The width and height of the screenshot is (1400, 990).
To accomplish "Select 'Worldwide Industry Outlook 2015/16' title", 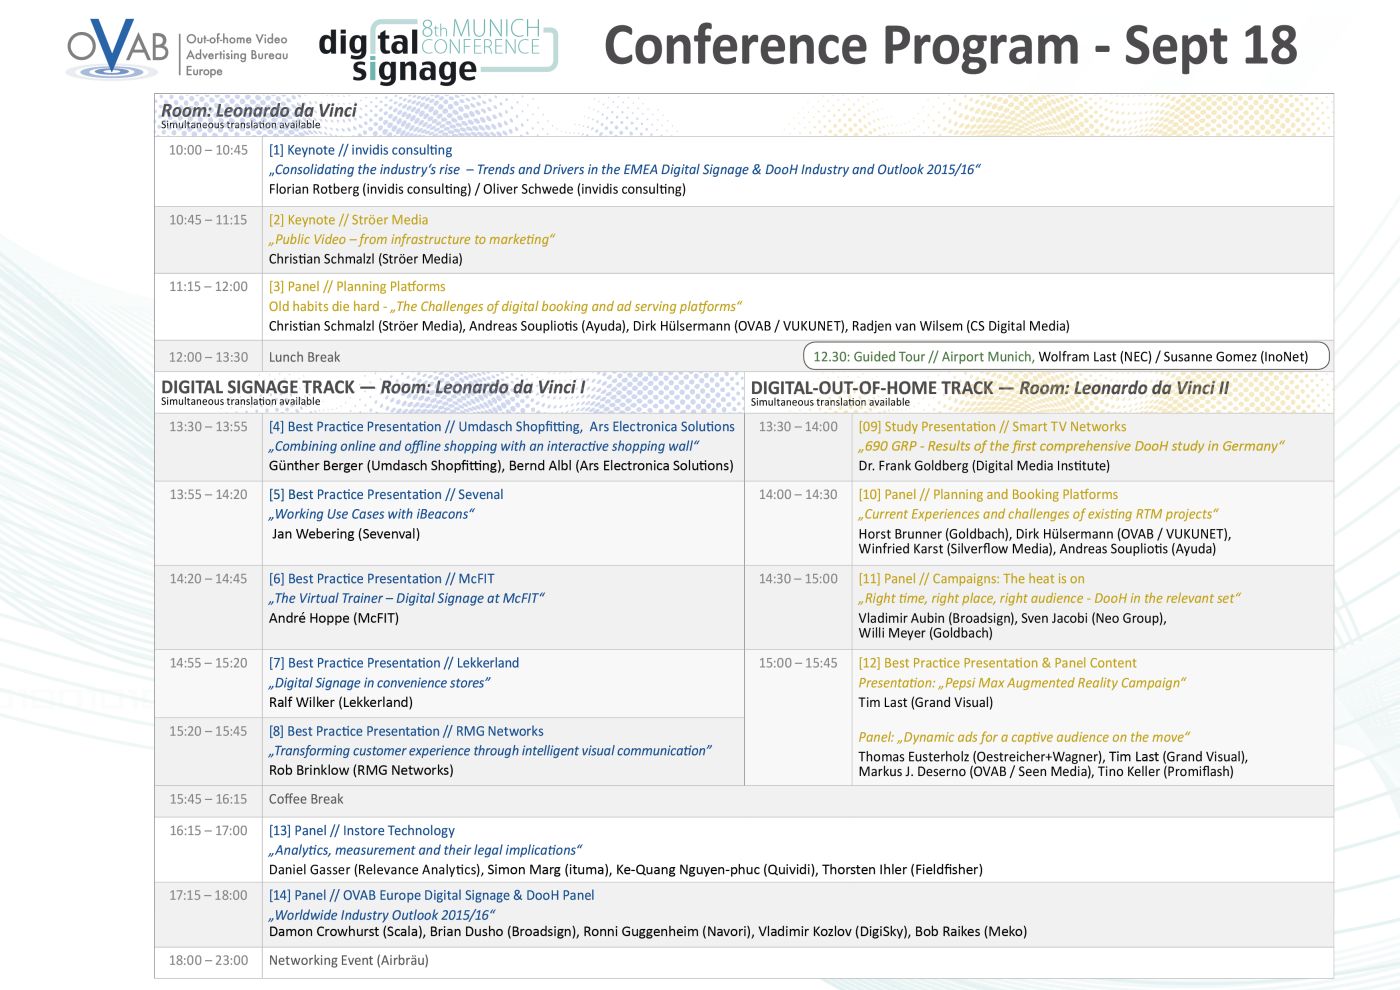I will point(382,915).
